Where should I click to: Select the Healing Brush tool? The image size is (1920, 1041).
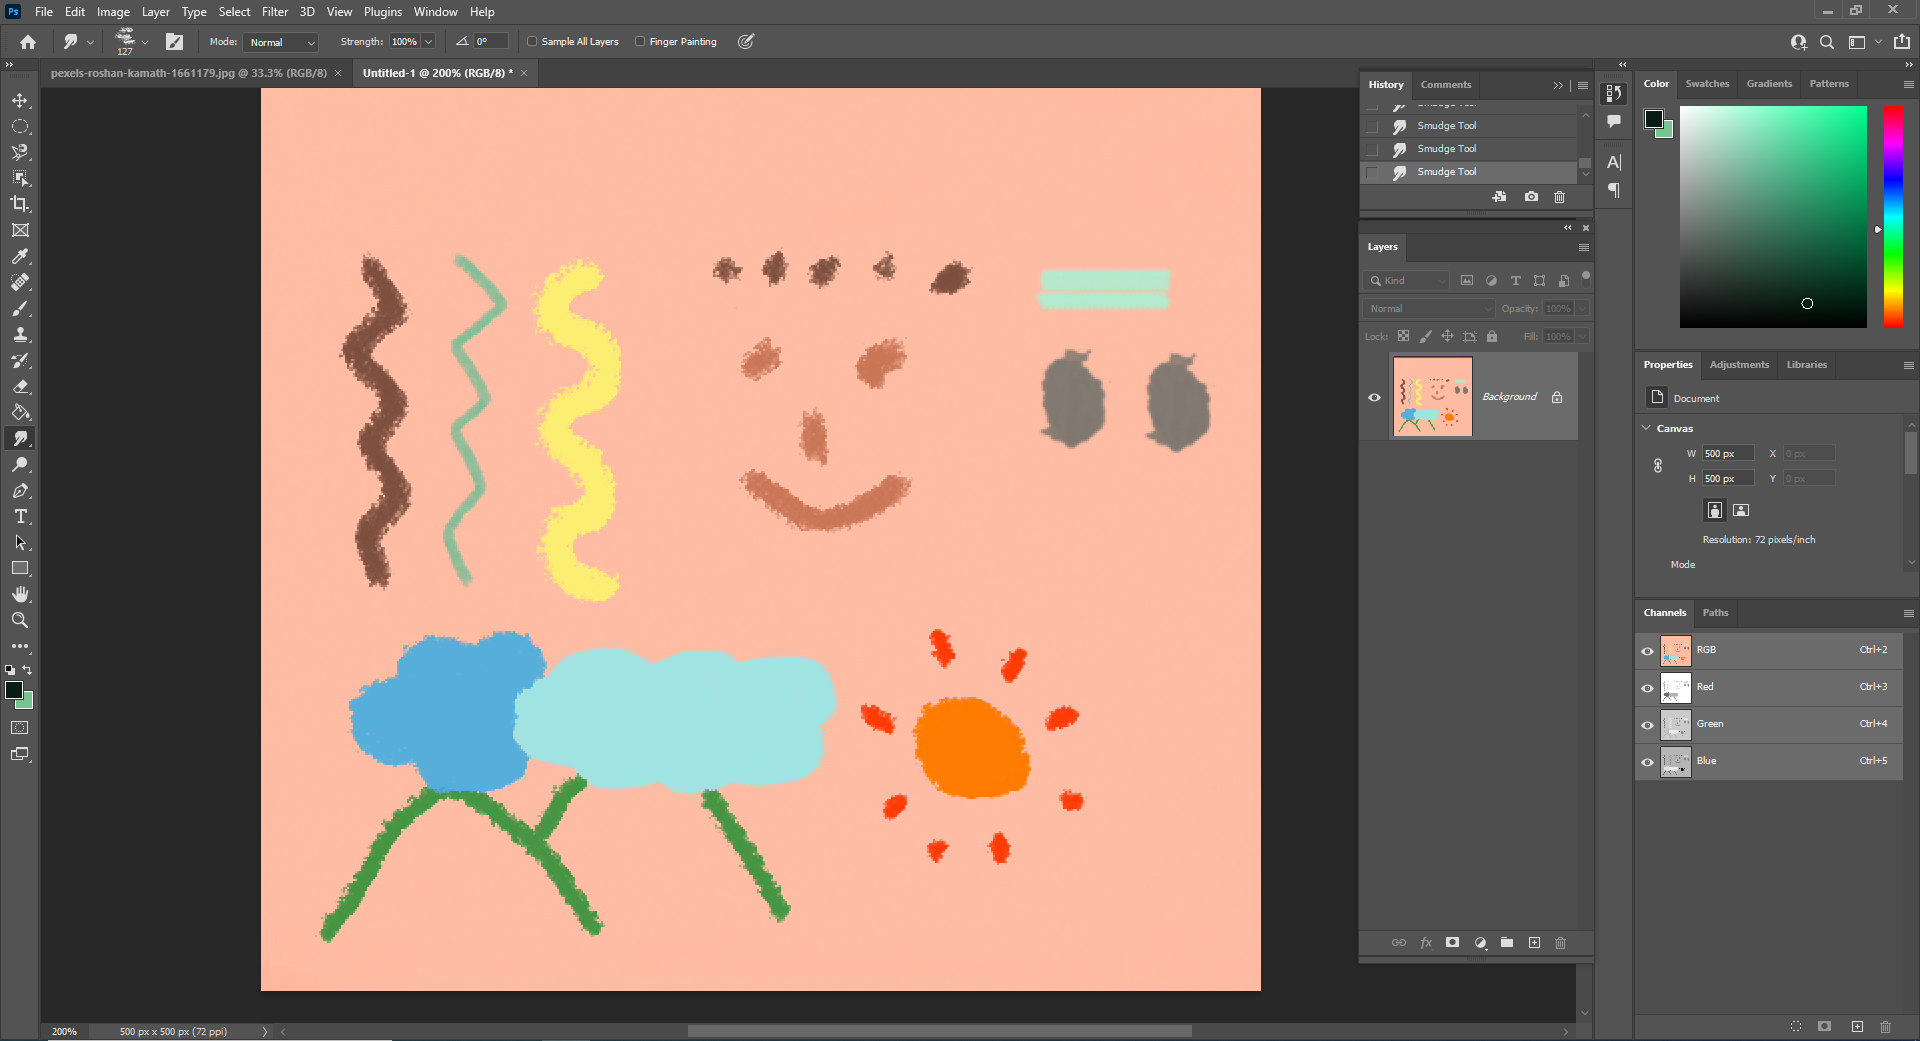pos(20,282)
